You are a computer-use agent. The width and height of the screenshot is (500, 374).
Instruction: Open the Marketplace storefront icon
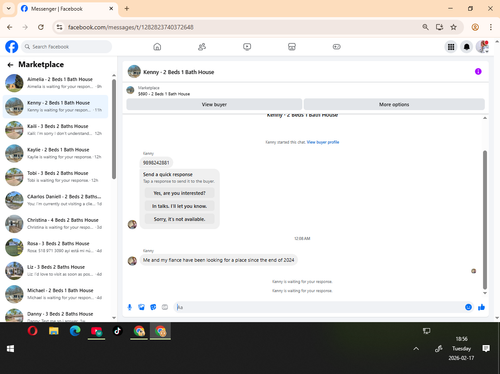click(x=292, y=47)
